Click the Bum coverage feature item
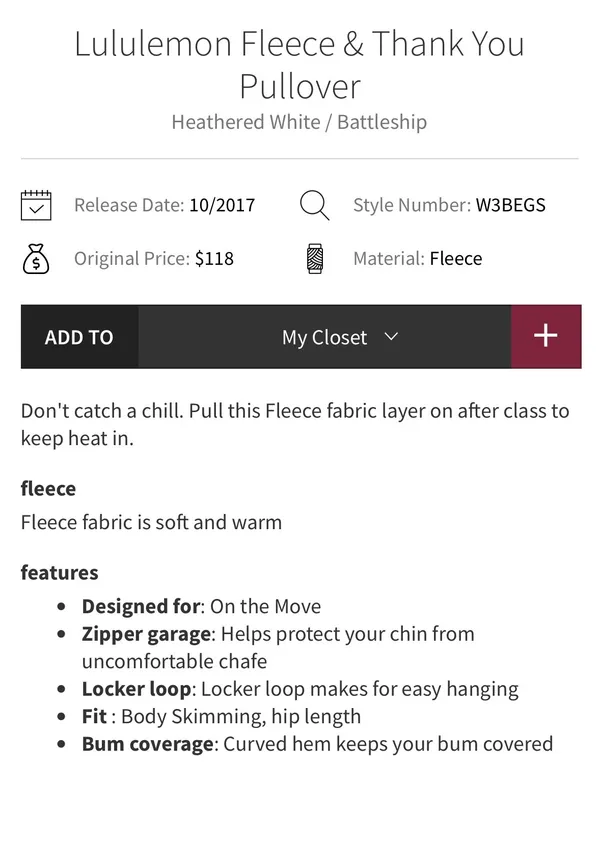This screenshot has height=847, width=600. (x=318, y=744)
